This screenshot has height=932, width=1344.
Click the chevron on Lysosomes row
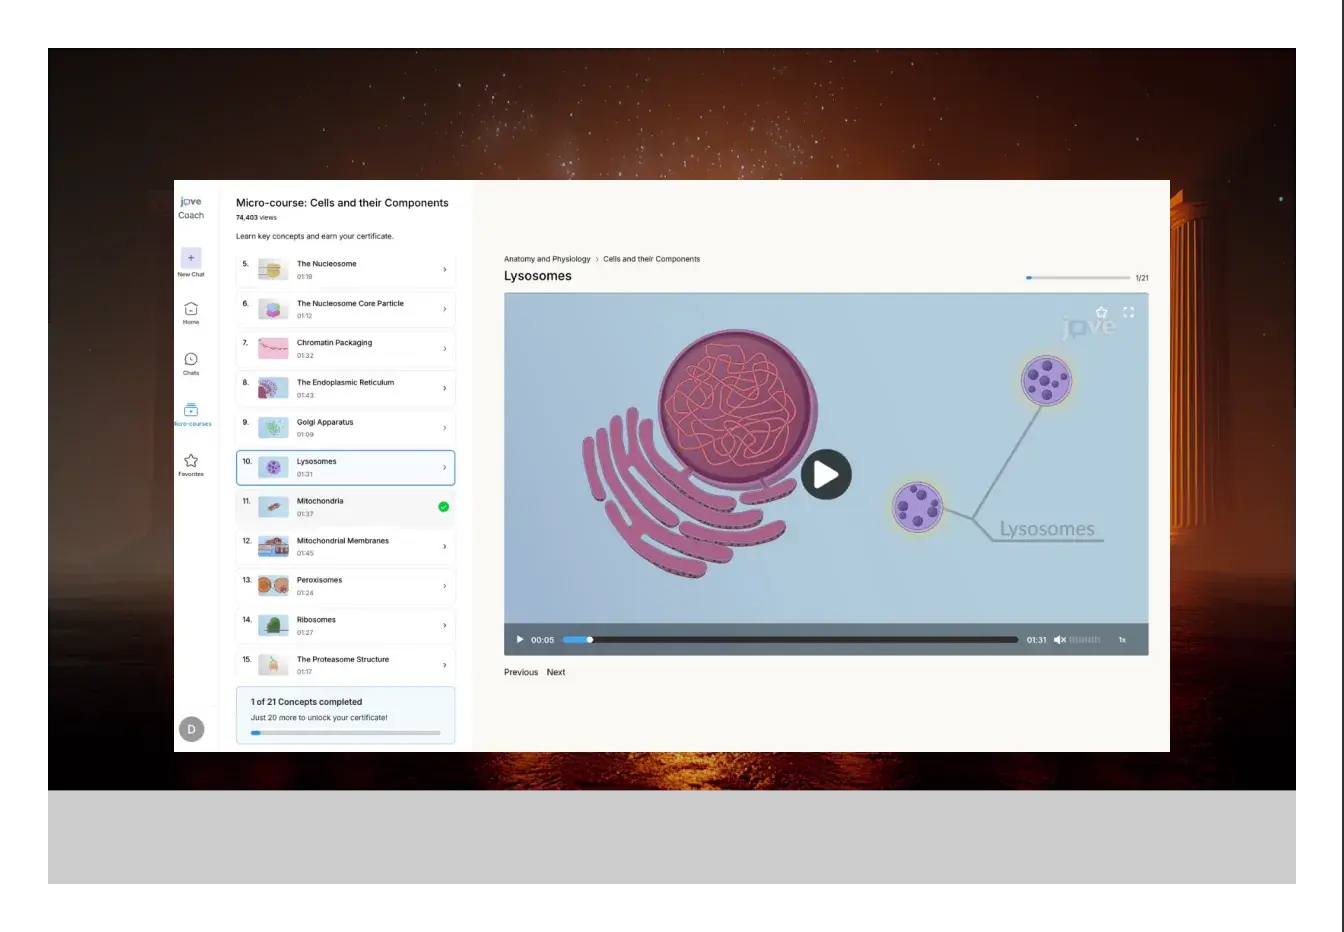coord(444,467)
